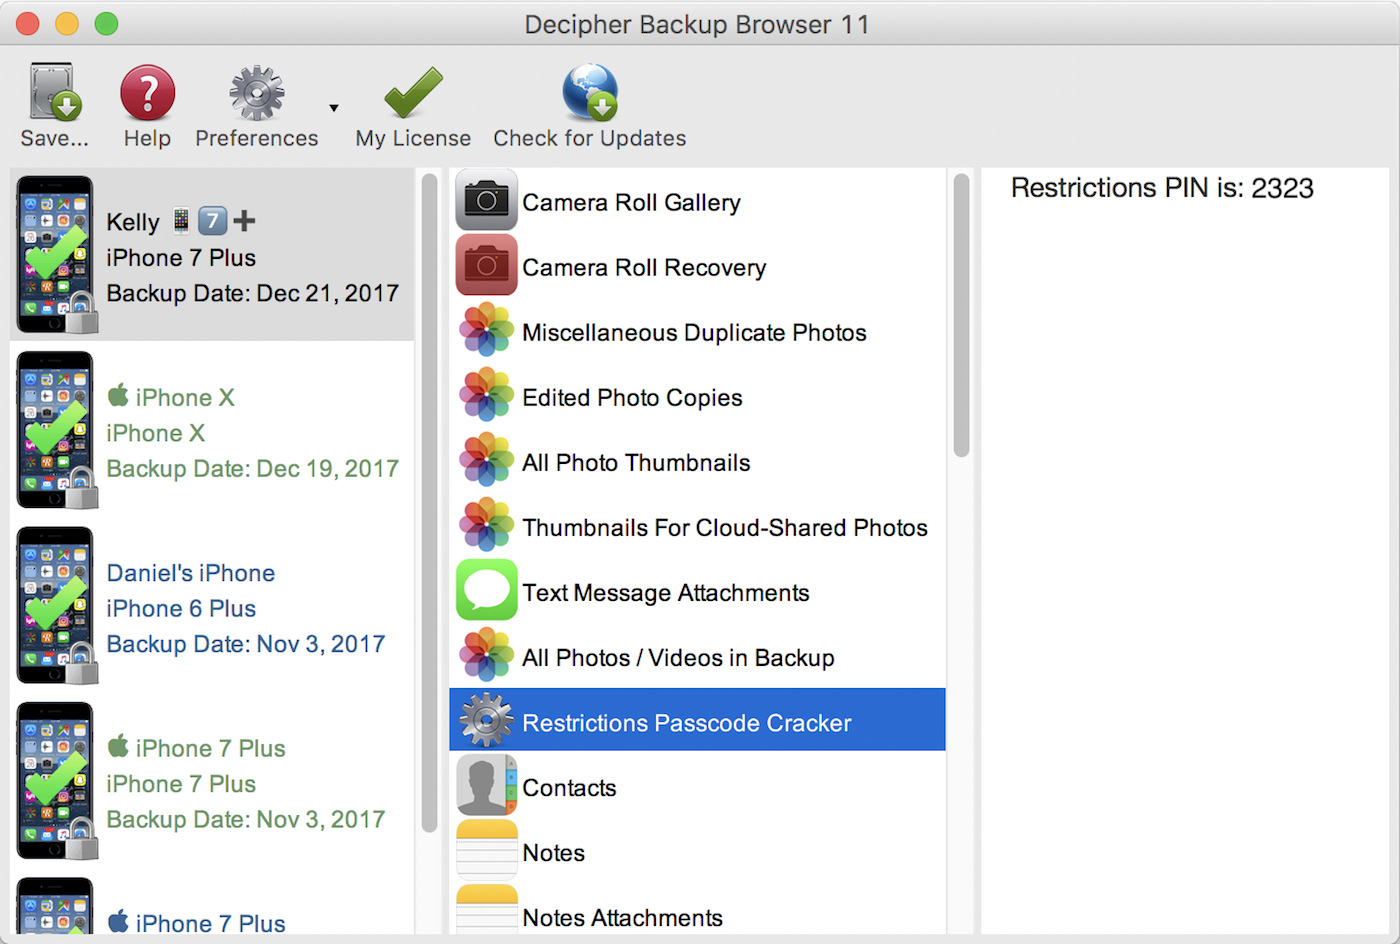This screenshot has height=944, width=1400.
Task: Open Preferences via the gear icon
Action: 257,93
